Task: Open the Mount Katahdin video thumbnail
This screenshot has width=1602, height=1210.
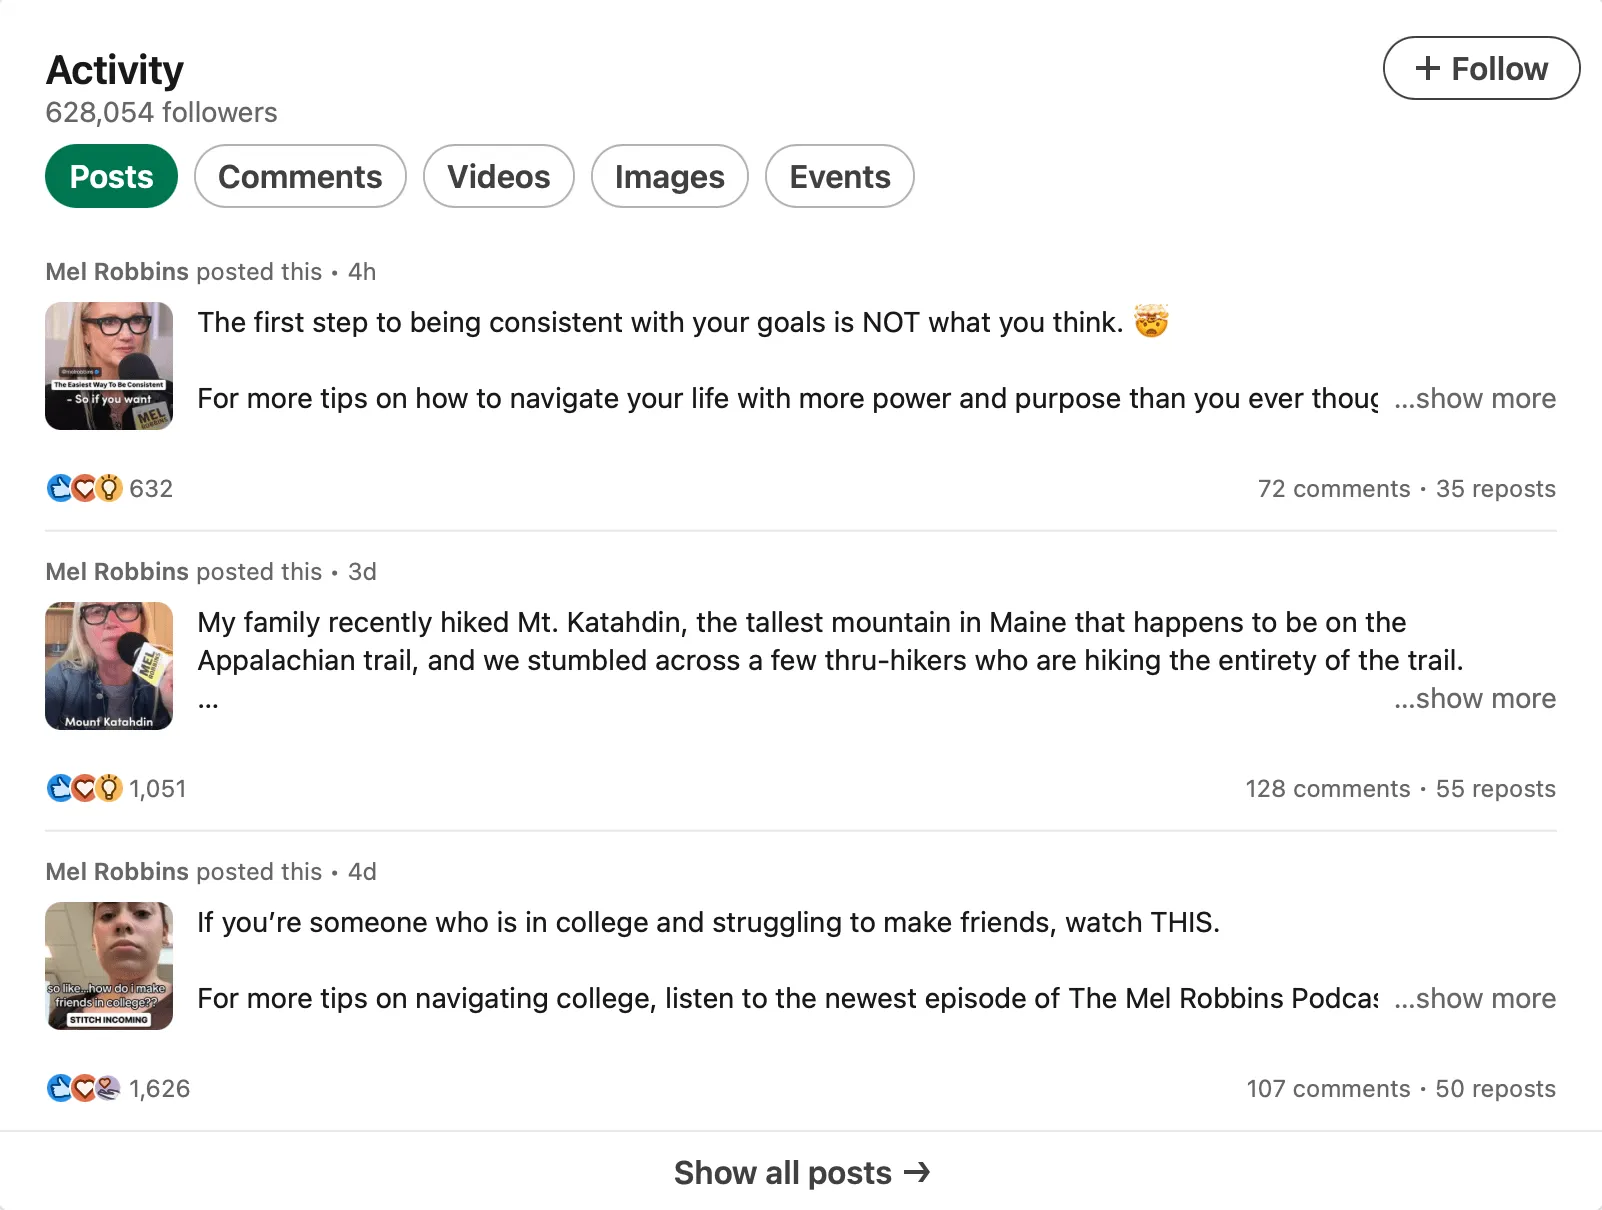Action: pyautogui.click(x=109, y=666)
